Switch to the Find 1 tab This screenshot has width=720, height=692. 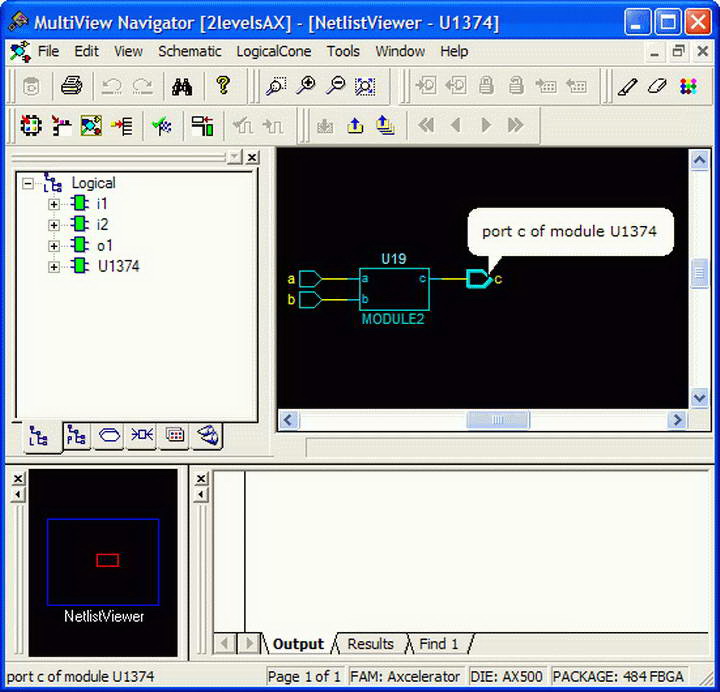point(438,644)
